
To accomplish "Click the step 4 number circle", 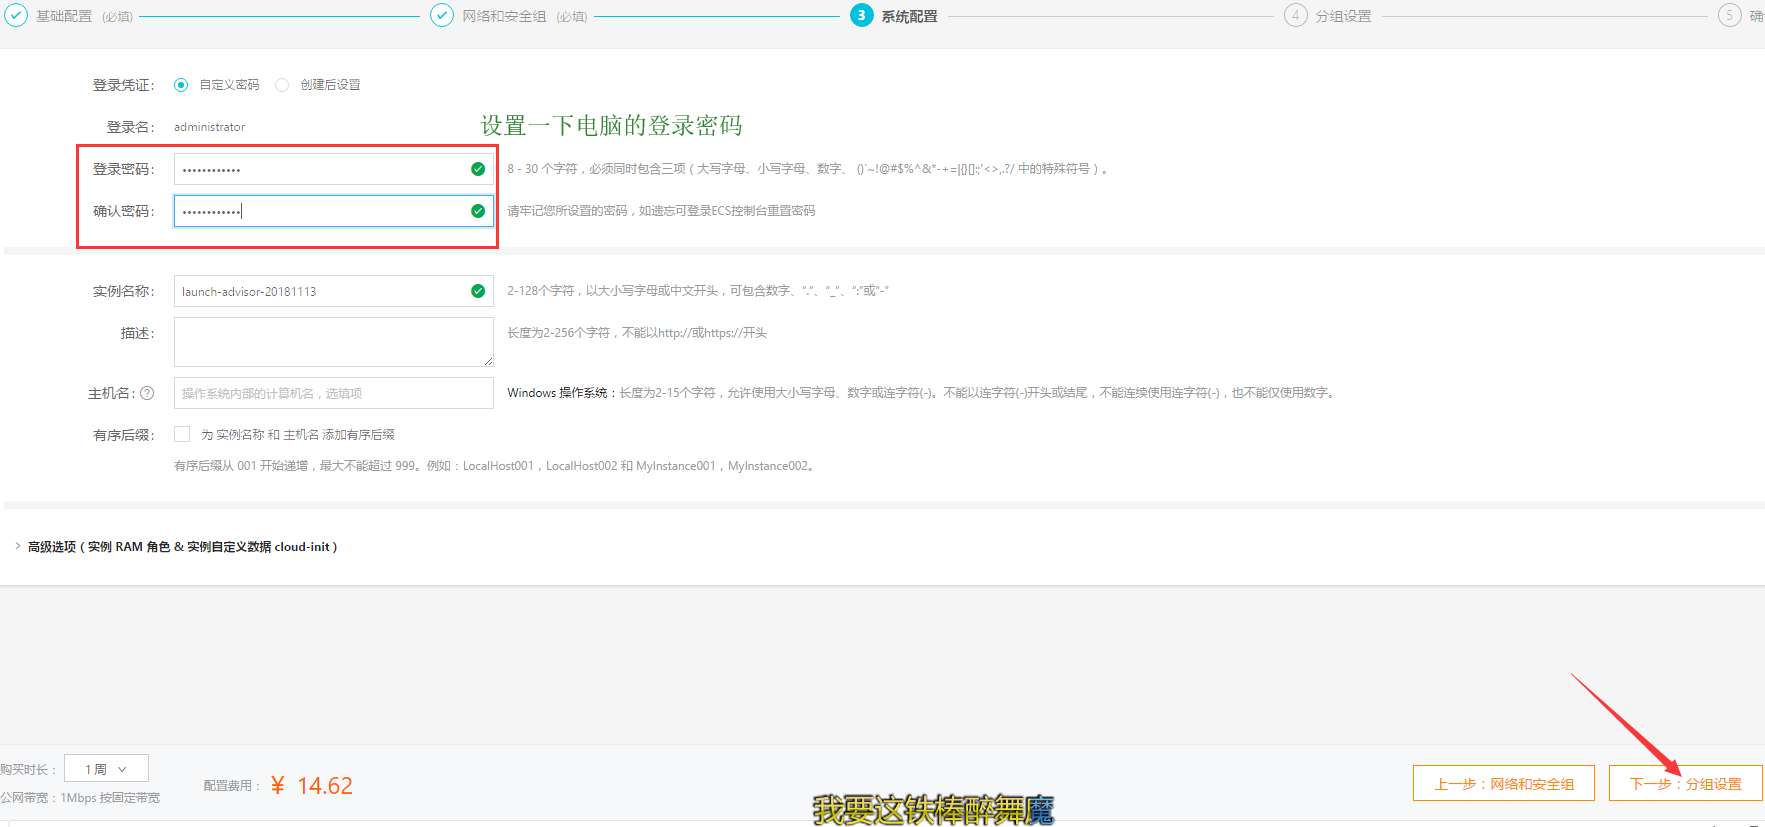I will coord(1295,15).
